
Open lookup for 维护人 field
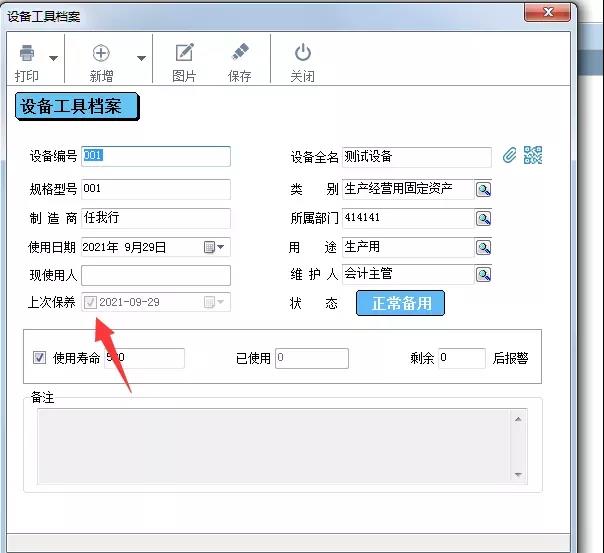pos(483,275)
